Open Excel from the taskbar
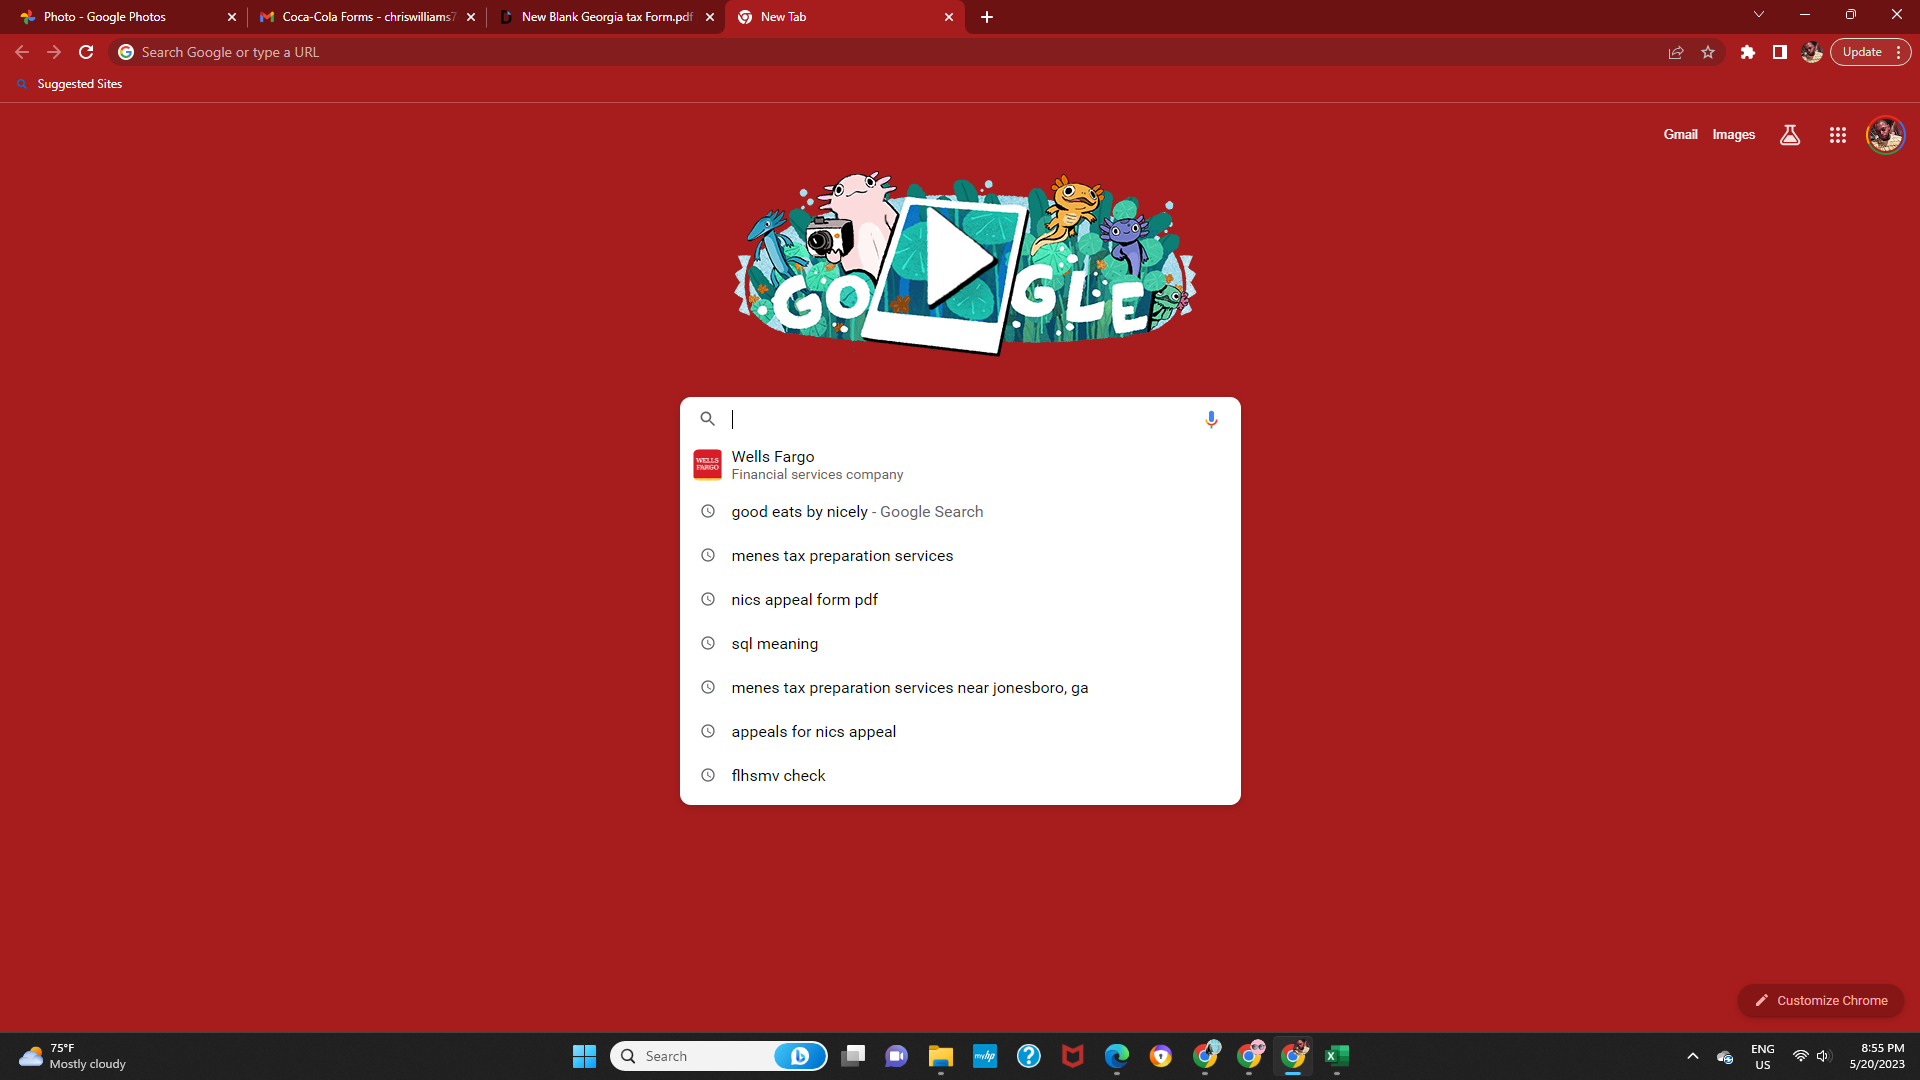This screenshot has height=1080, width=1920. pos(1337,1056)
